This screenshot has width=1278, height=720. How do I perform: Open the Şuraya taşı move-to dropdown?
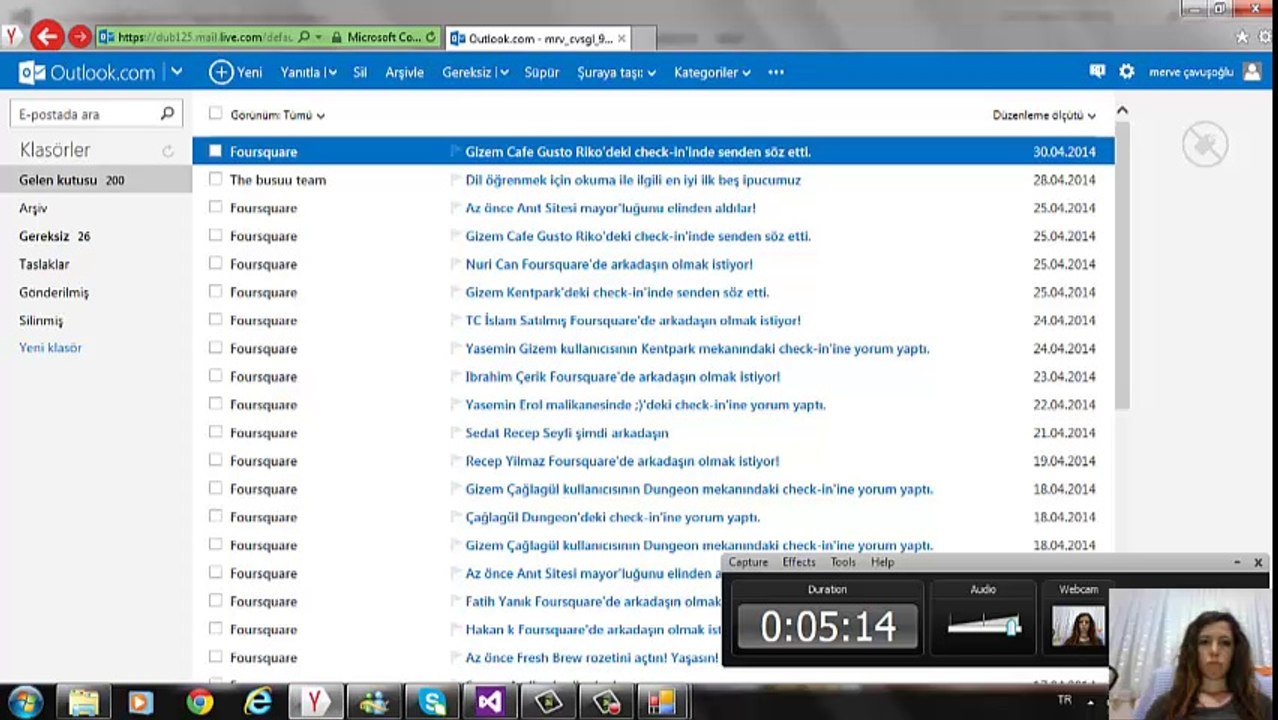click(616, 72)
